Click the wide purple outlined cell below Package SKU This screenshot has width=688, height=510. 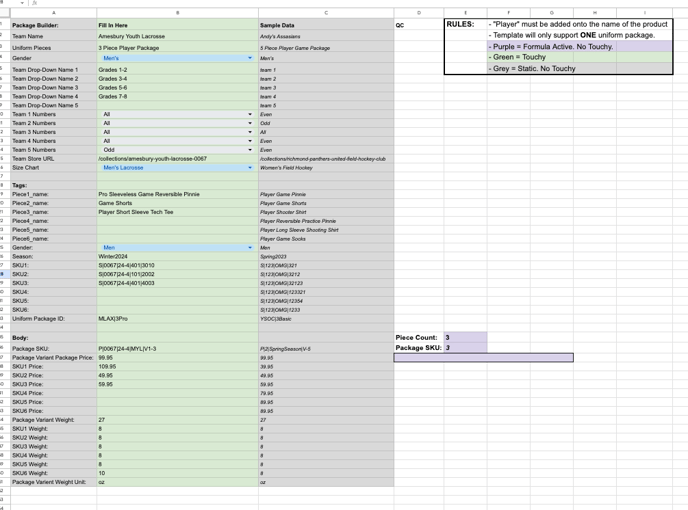click(483, 357)
